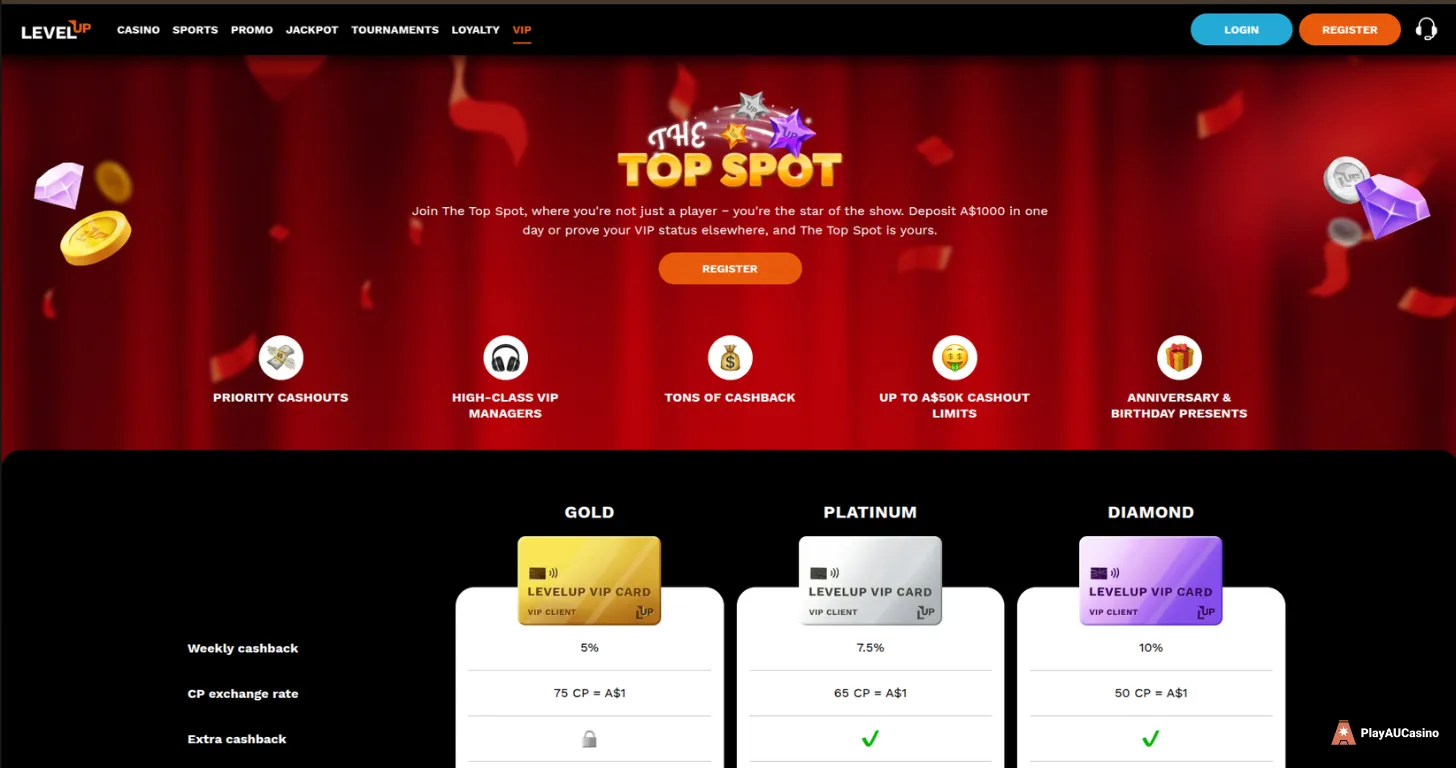Click the blue Login button
Image resolution: width=1456 pixels, height=768 pixels.
1241,30
